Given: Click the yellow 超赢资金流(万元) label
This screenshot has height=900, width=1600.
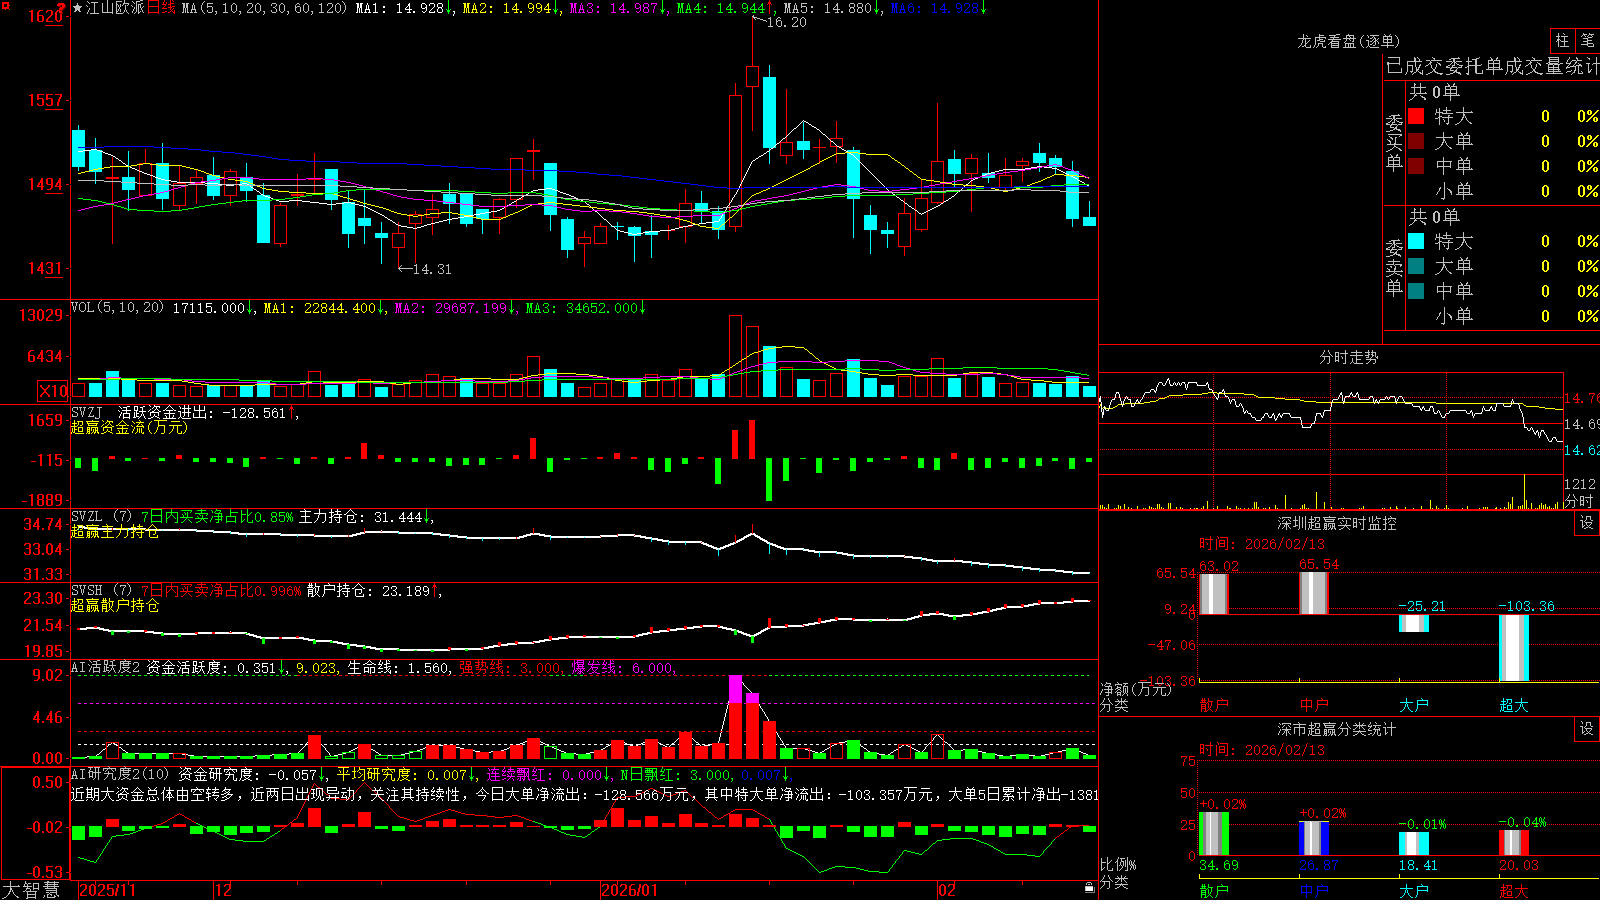Looking at the screenshot, I should tap(129, 427).
